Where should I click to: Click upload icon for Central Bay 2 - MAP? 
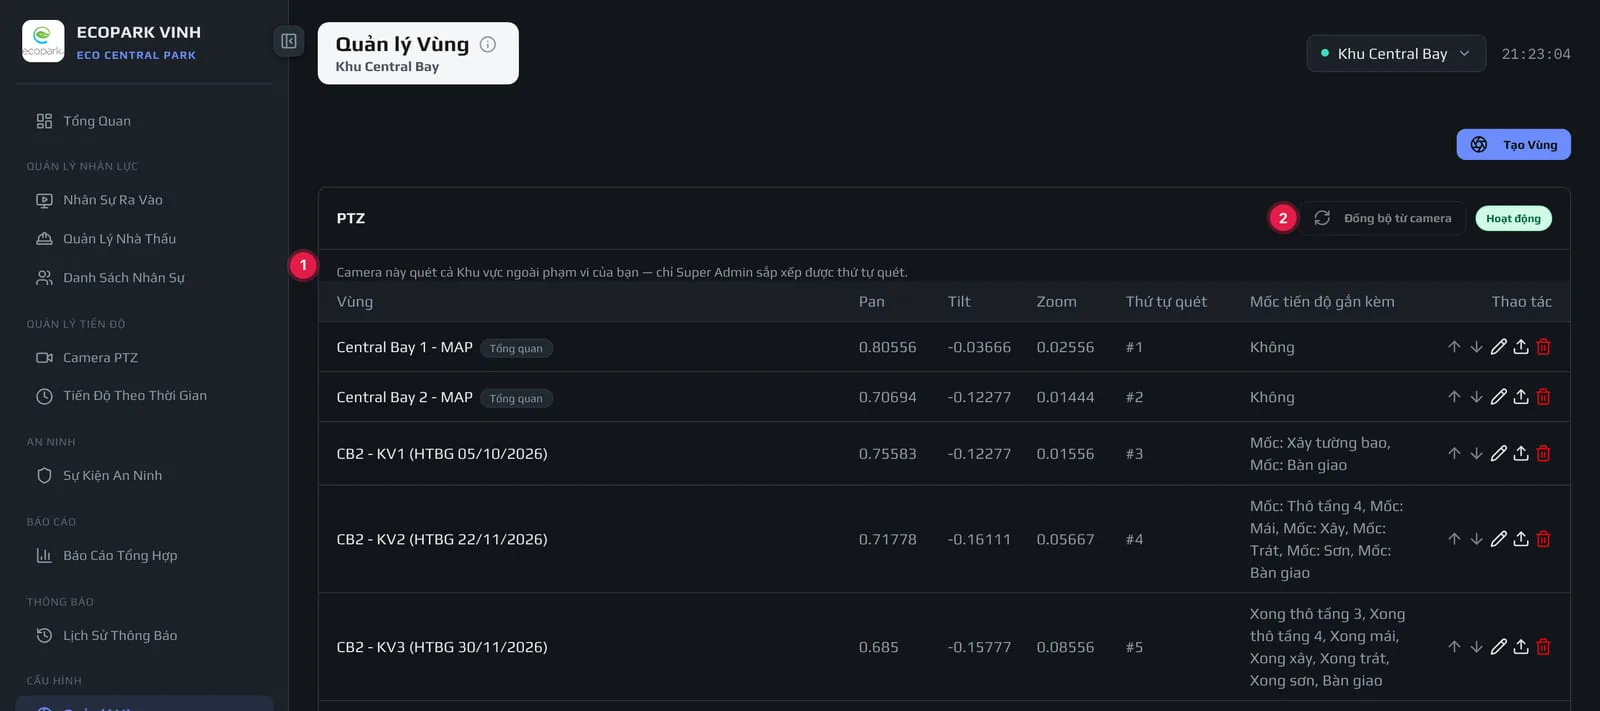pyautogui.click(x=1521, y=397)
